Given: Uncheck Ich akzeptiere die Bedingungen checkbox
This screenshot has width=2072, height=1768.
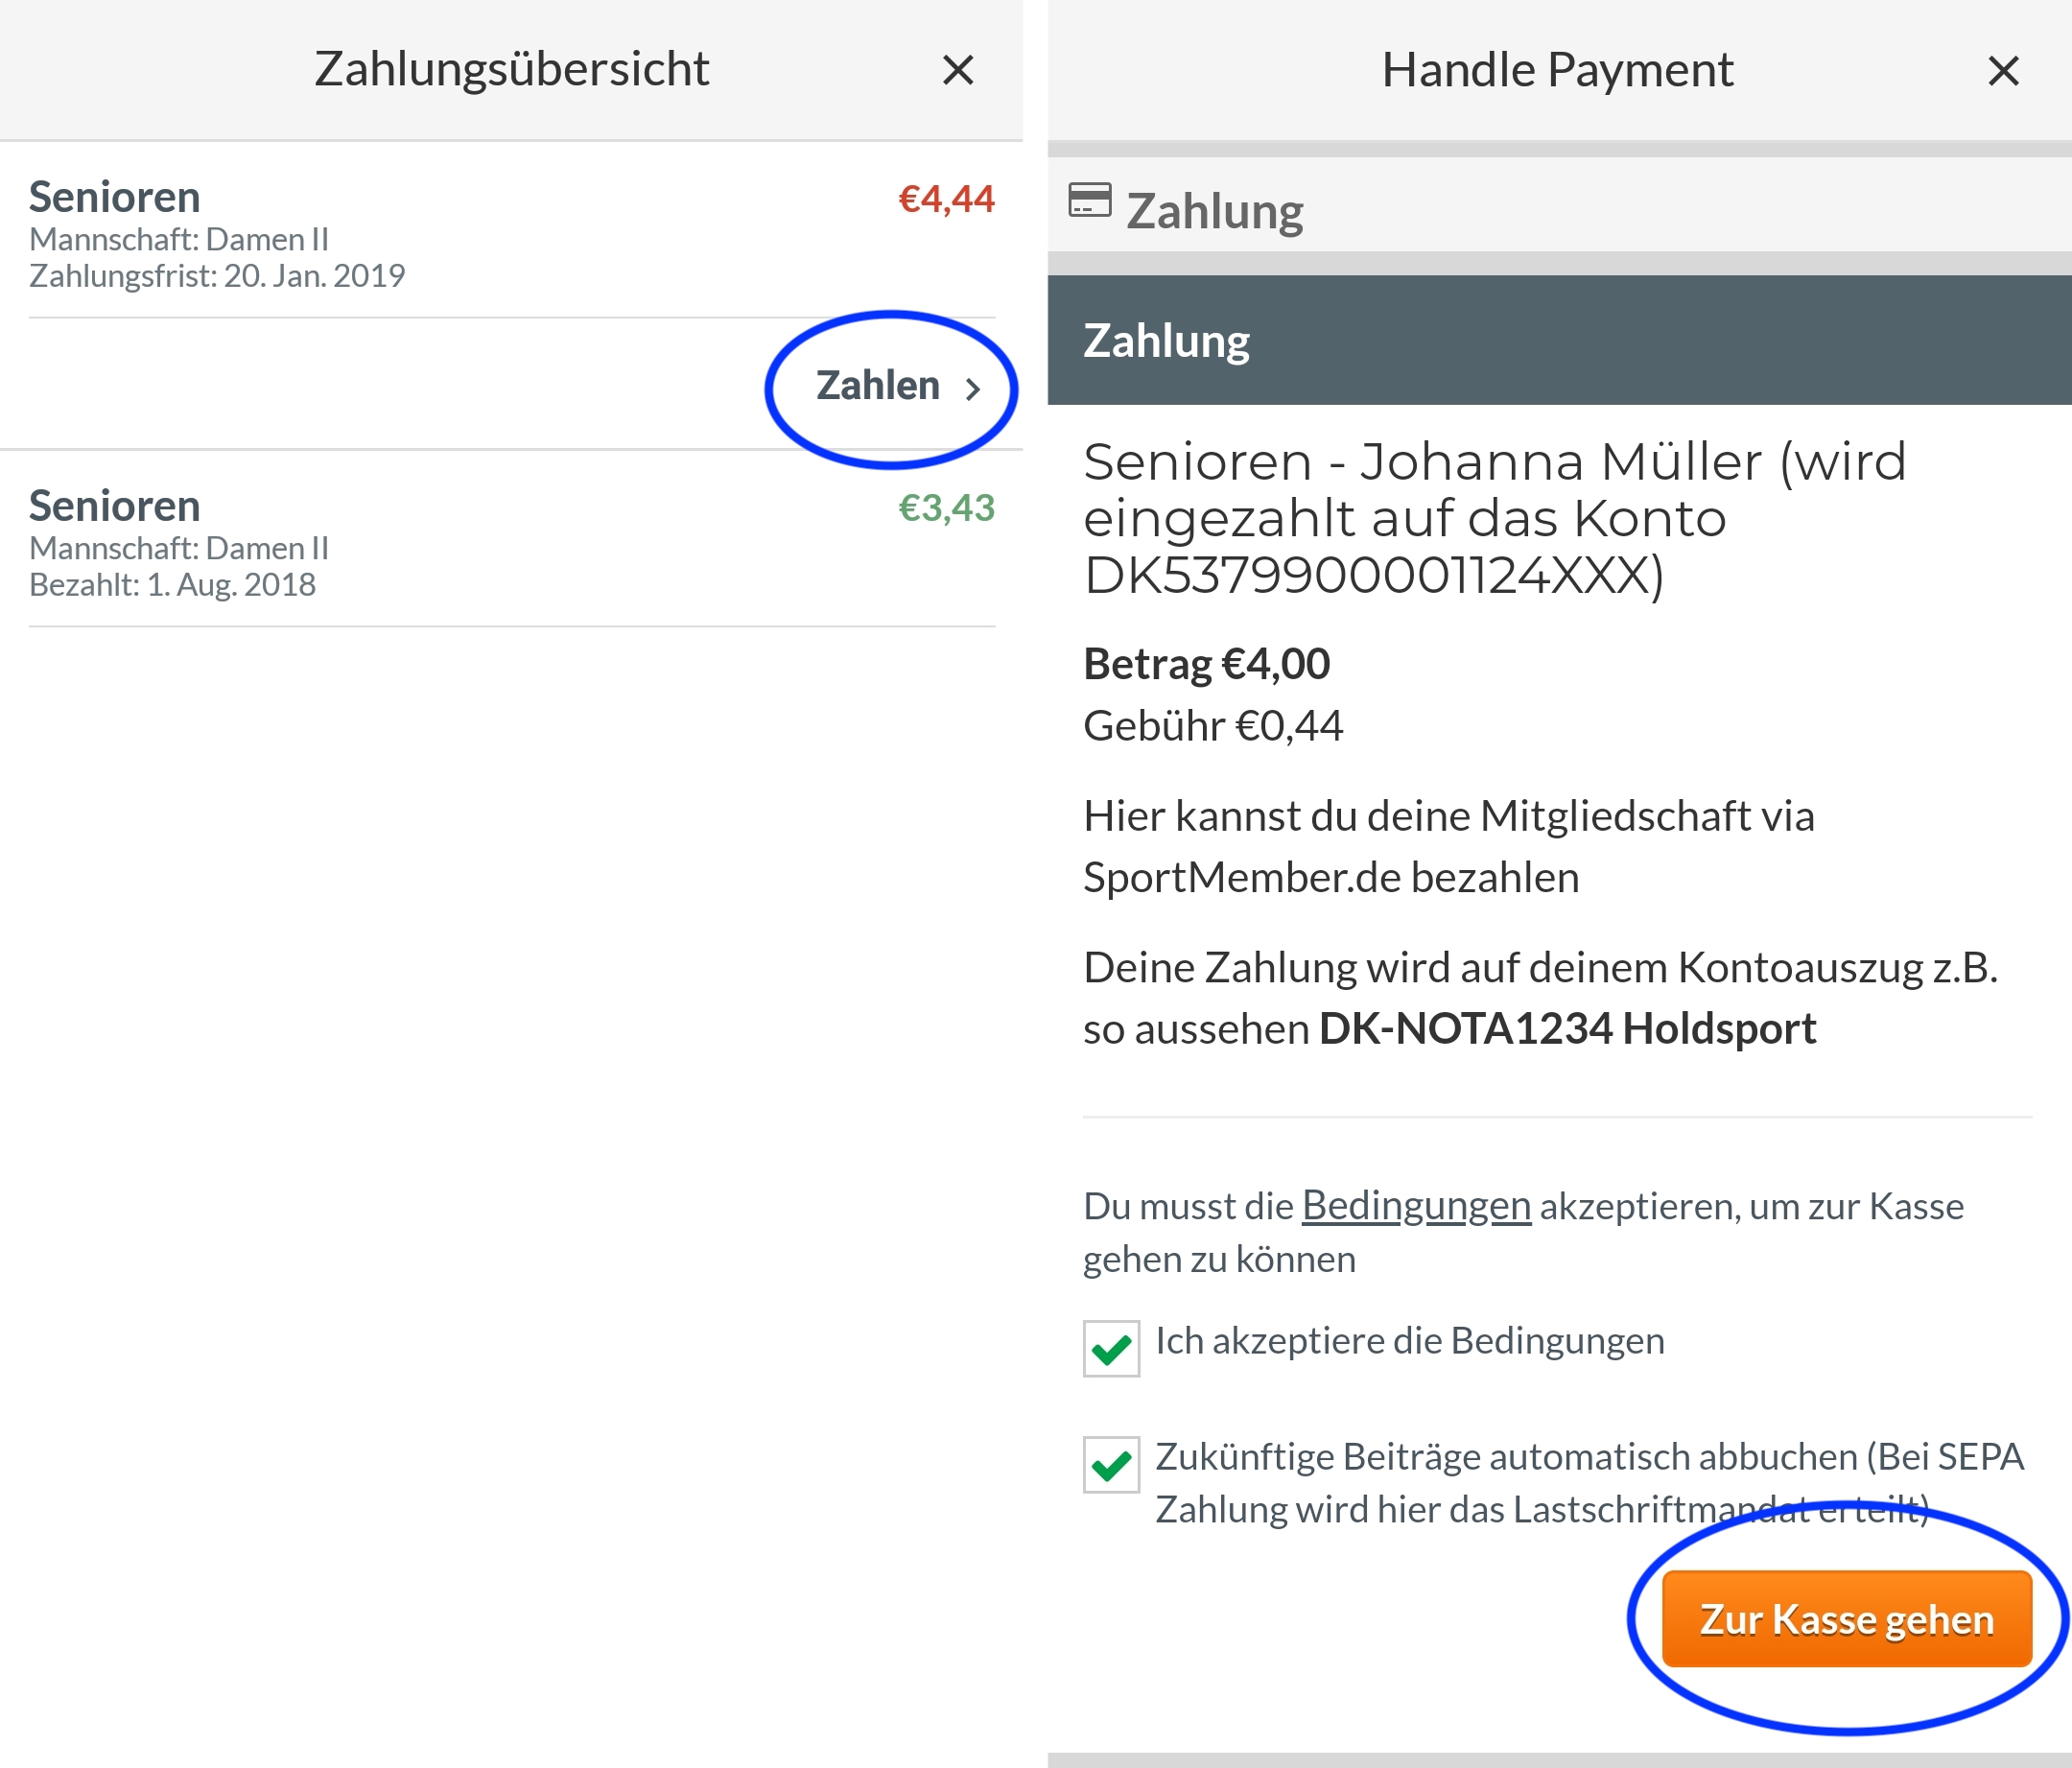Looking at the screenshot, I should [x=1111, y=1348].
